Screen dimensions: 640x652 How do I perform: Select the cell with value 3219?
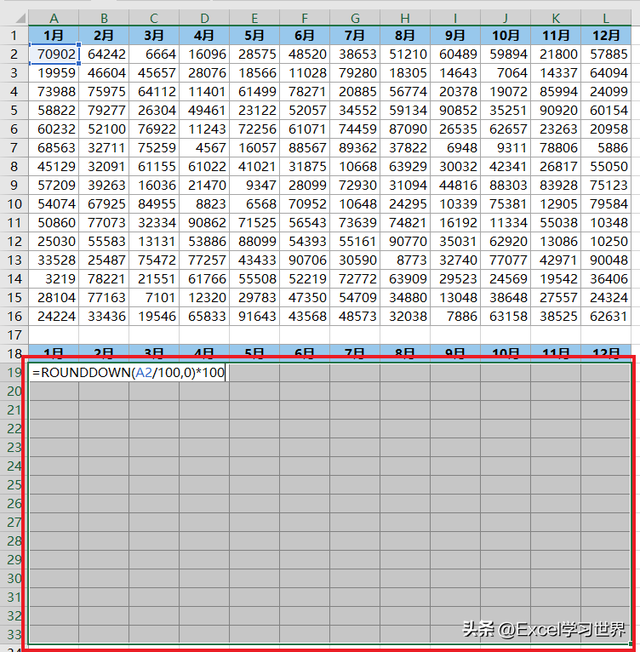coord(54,279)
